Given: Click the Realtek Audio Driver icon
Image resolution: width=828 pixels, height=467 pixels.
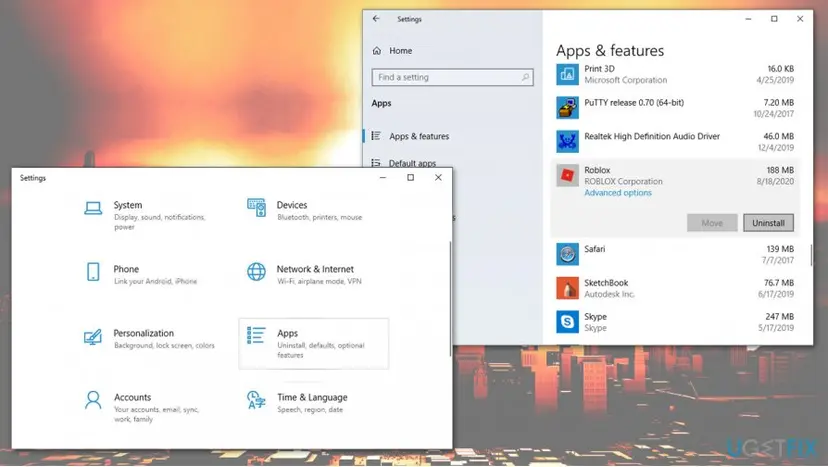Looking at the screenshot, I should pyautogui.click(x=567, y=142).
